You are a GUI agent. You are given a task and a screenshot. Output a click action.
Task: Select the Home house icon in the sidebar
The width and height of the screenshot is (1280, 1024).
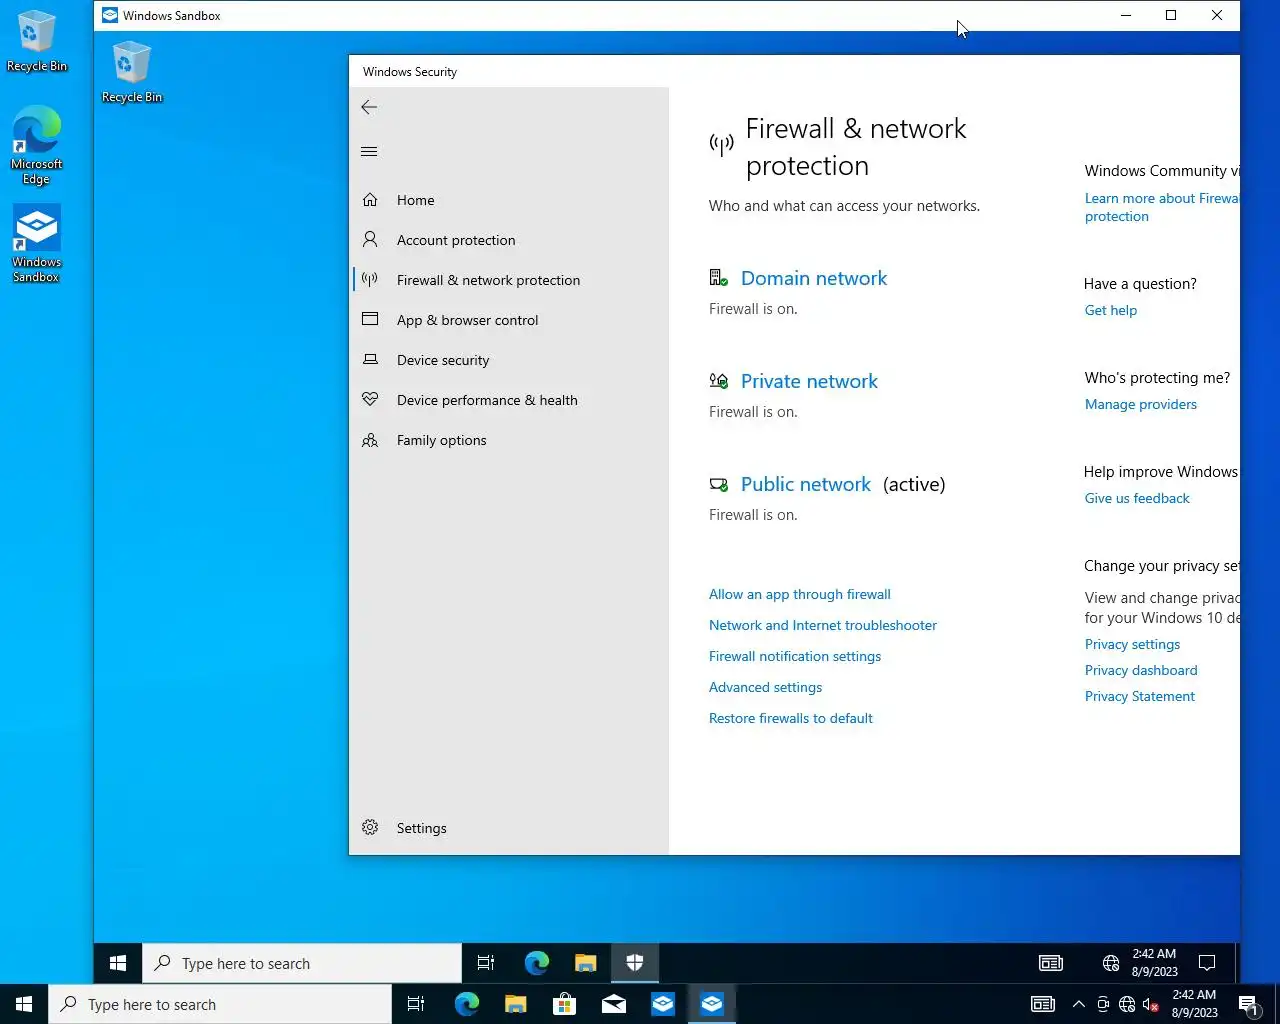(370, 200)
